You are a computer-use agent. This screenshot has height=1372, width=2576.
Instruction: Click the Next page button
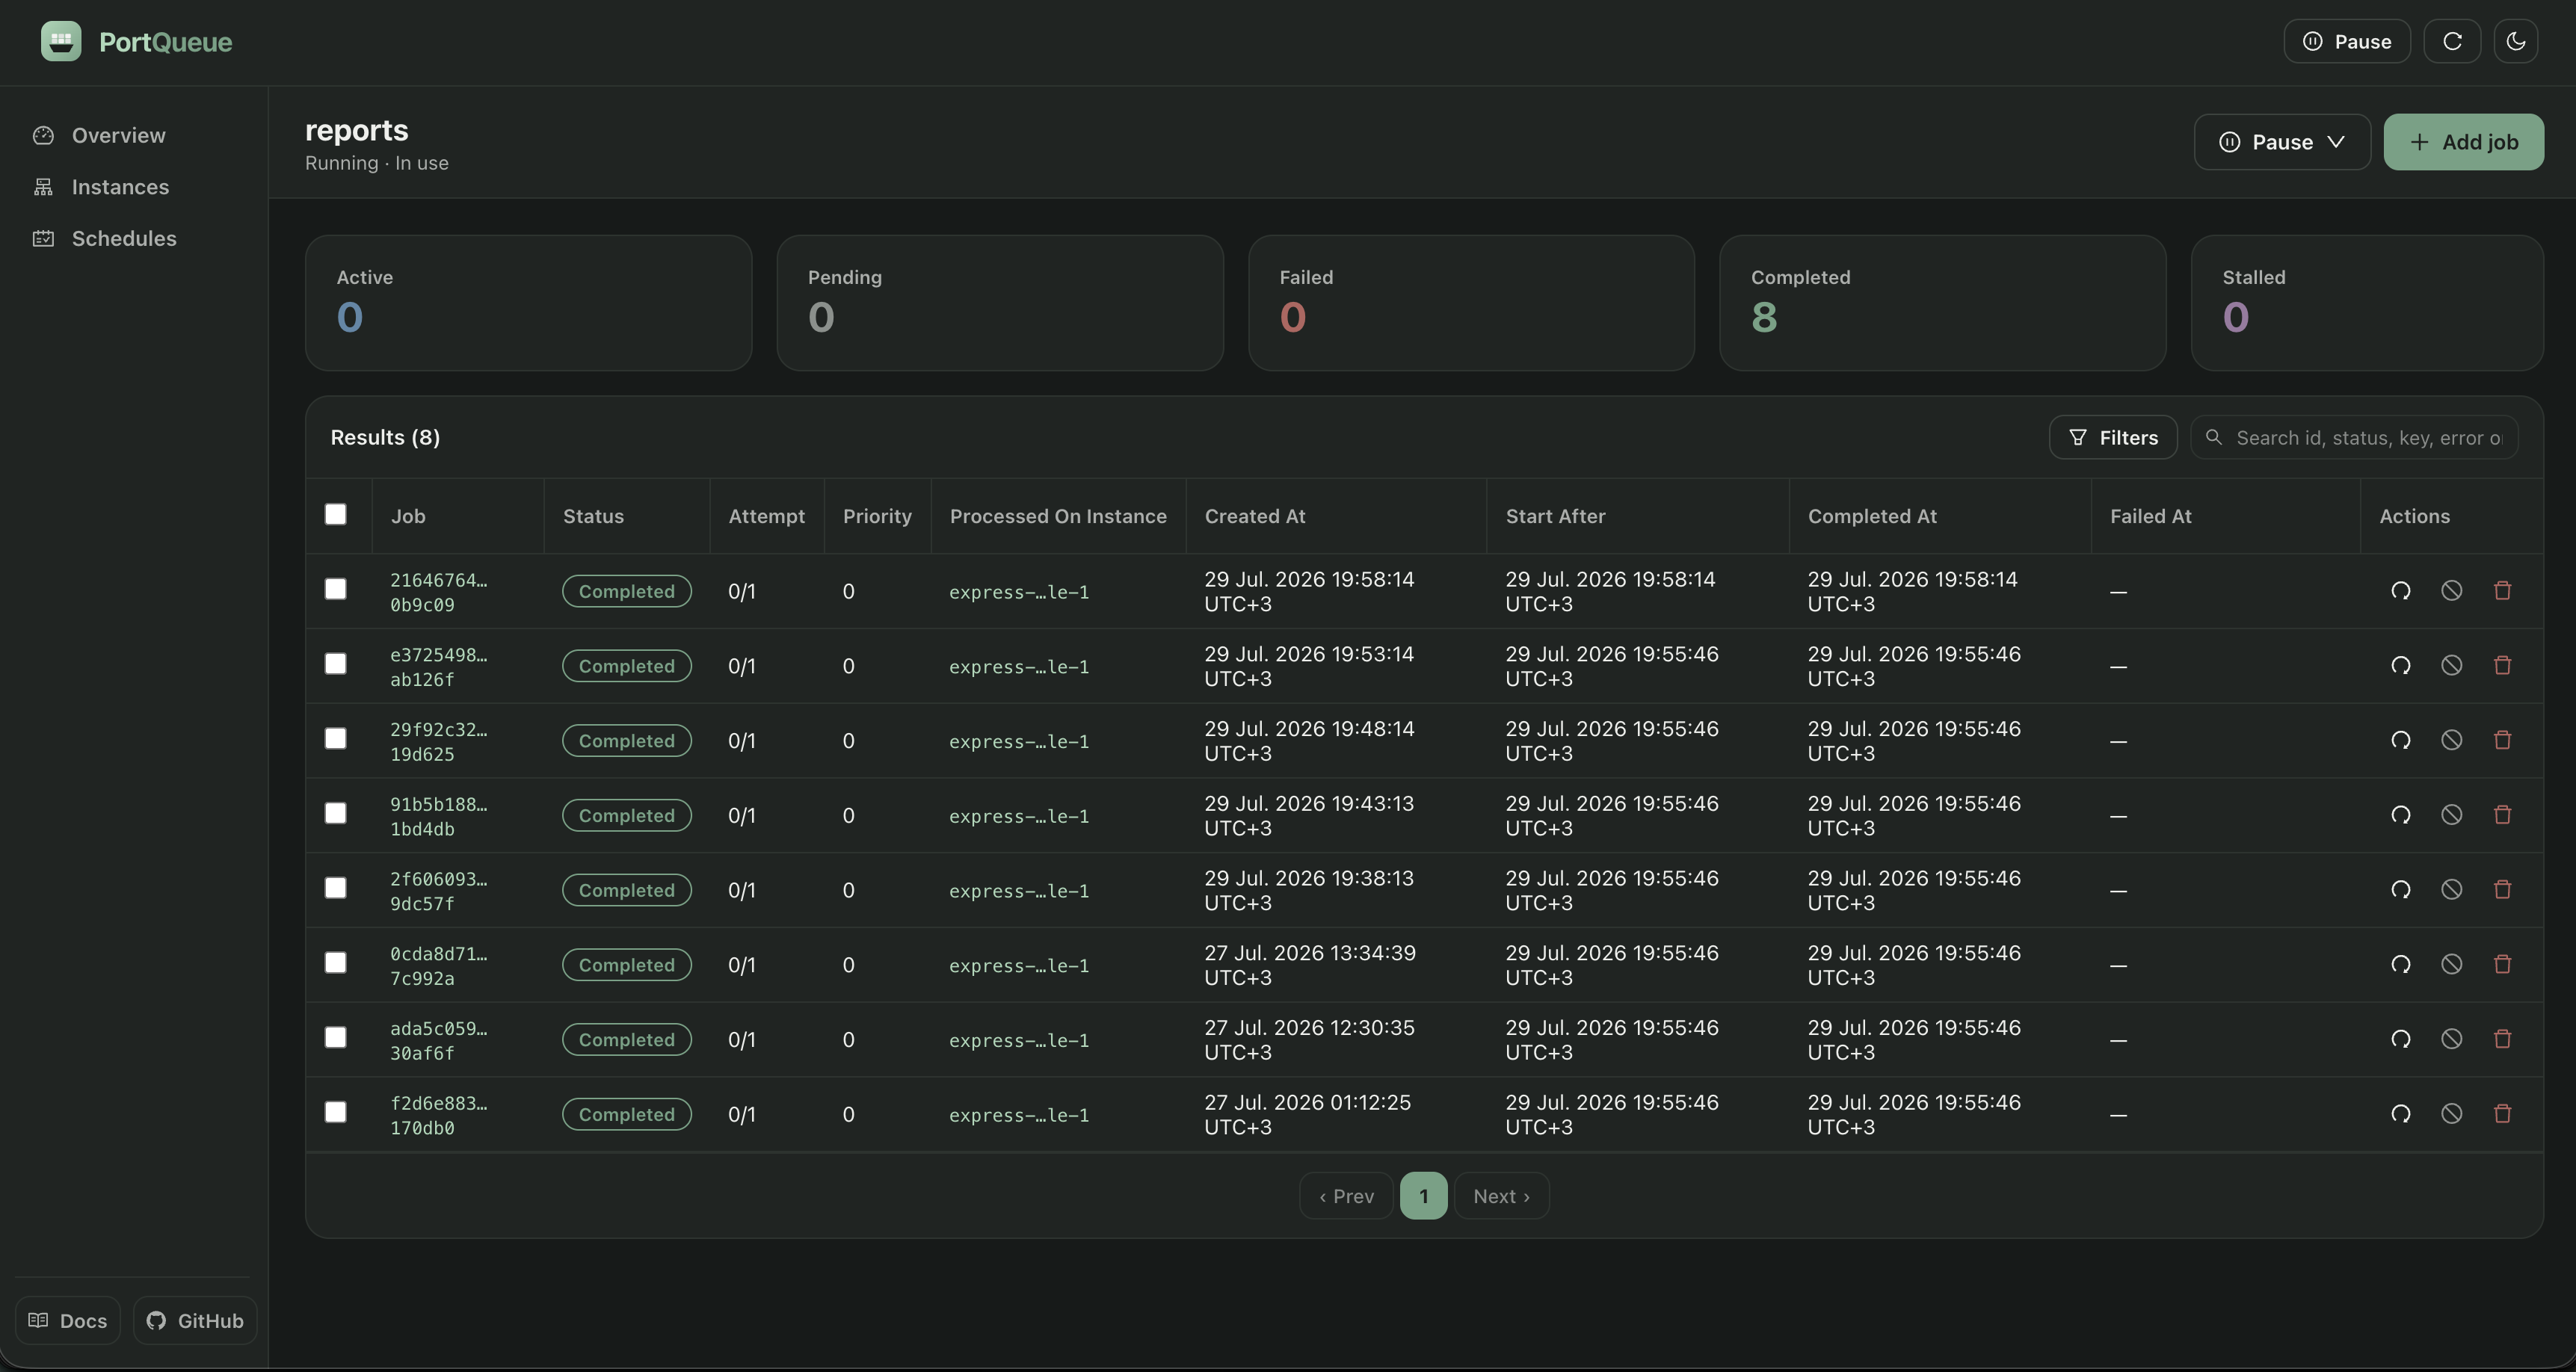pyautogui.click(x=1501, y=1196)
